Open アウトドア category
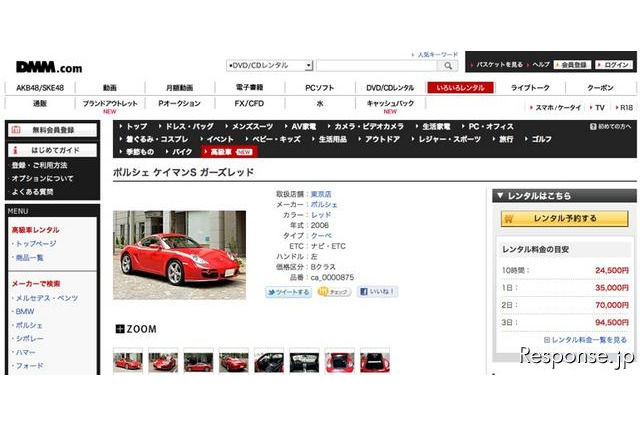The height and width of the screenshot is (426, 640). click(x=382, y=139)
